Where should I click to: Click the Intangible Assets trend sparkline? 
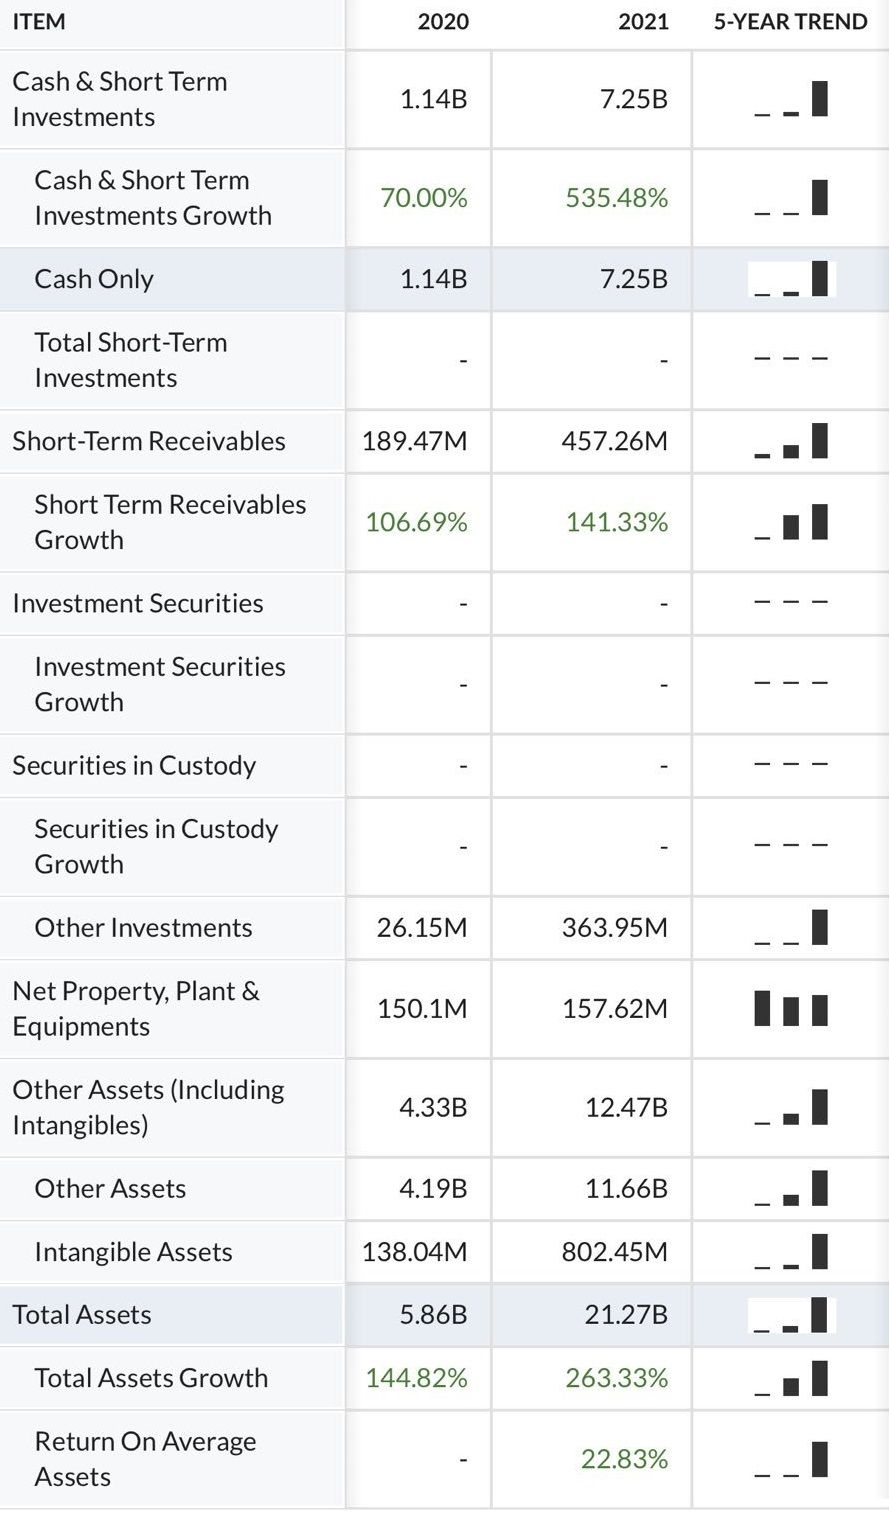click(791, 1252)
